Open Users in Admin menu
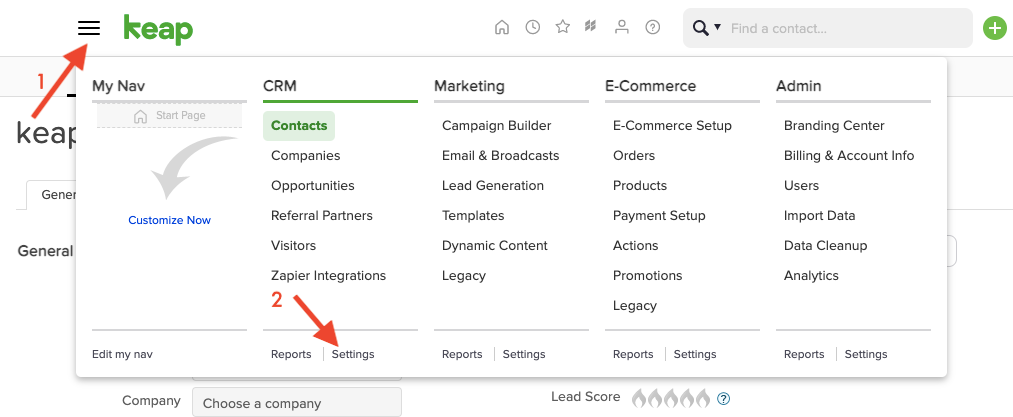This screenshot has width=1013, height=417. click(801, 186)
